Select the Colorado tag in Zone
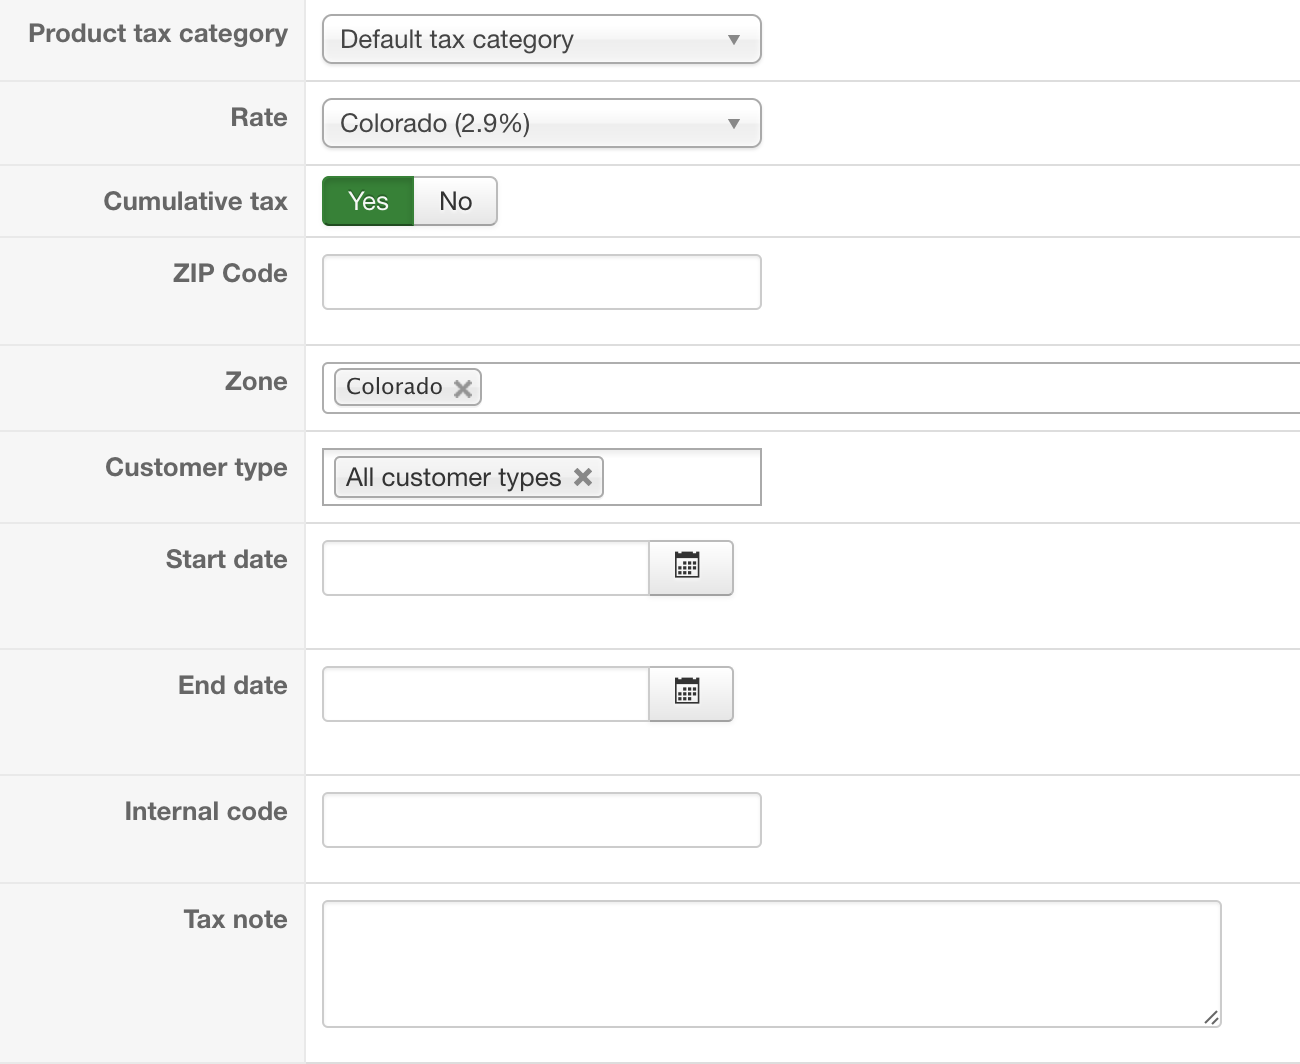 394,387
